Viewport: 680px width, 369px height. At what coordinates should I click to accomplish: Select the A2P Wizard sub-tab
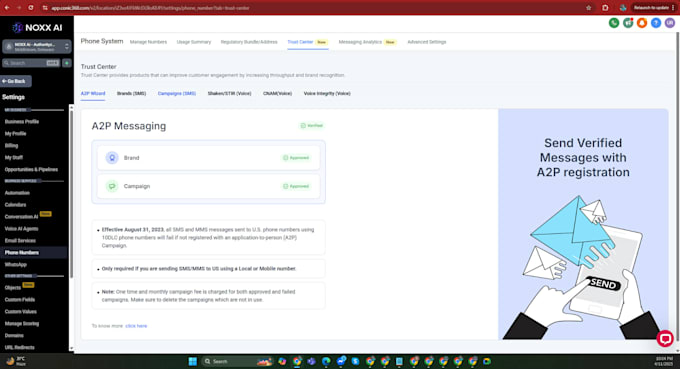[93, 94]
